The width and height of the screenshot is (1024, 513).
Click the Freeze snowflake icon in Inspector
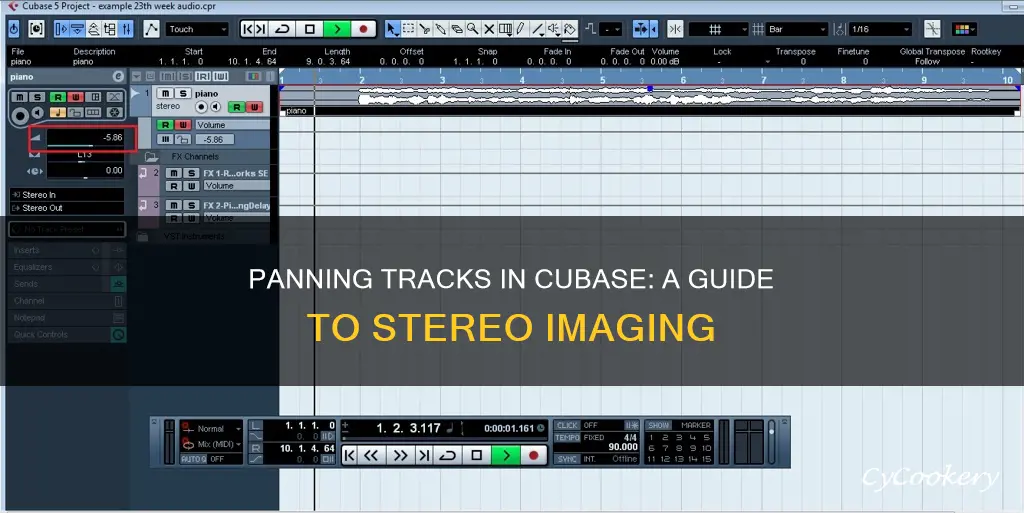(x=115, y=112)
